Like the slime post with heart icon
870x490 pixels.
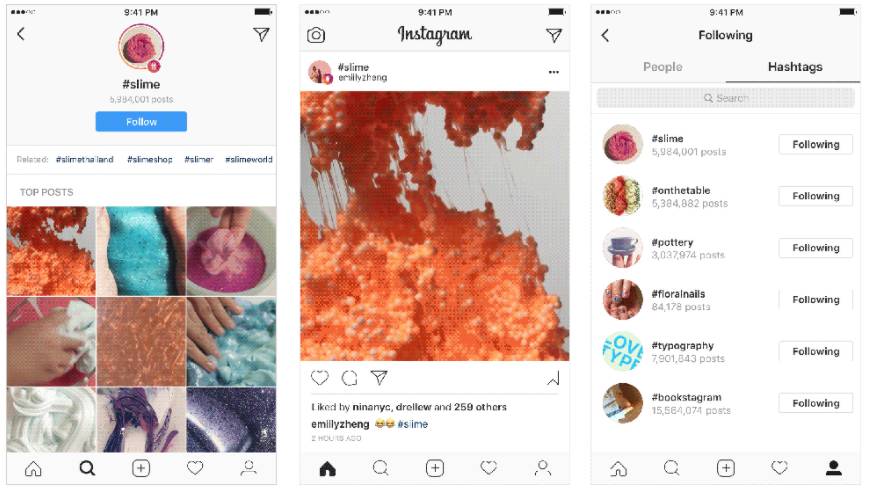320,378
